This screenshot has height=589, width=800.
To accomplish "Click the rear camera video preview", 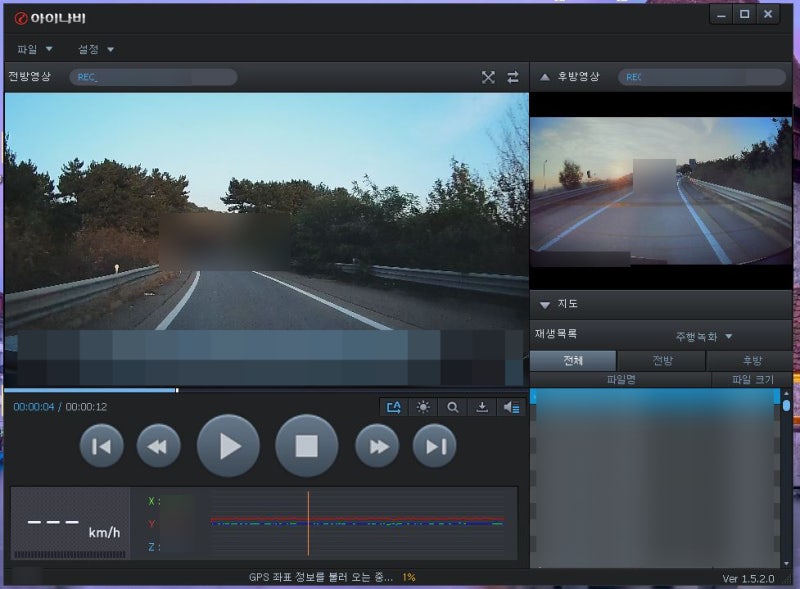I will (x=661, y=191).
